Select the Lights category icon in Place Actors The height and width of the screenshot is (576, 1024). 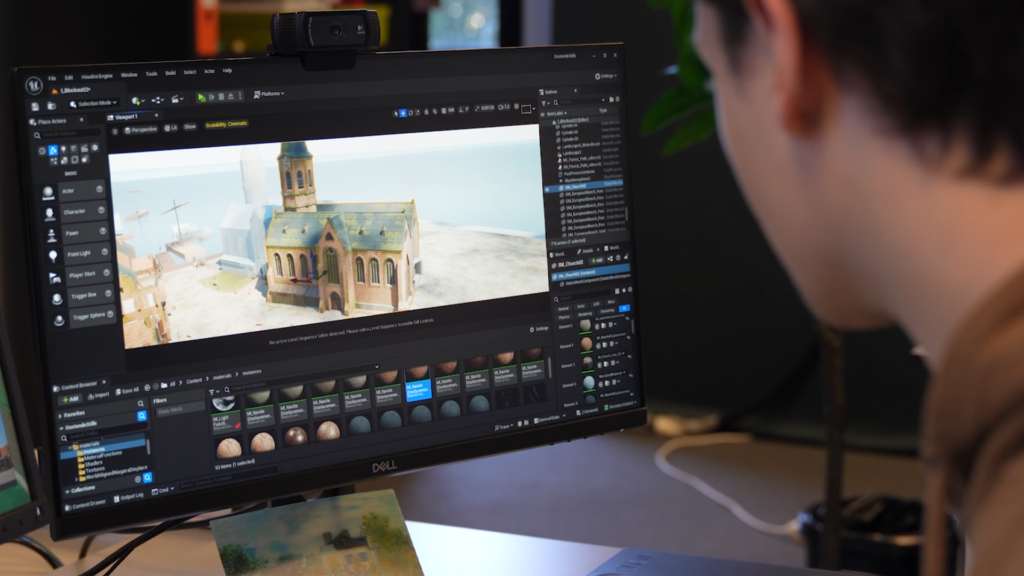[x=63, y=150]
